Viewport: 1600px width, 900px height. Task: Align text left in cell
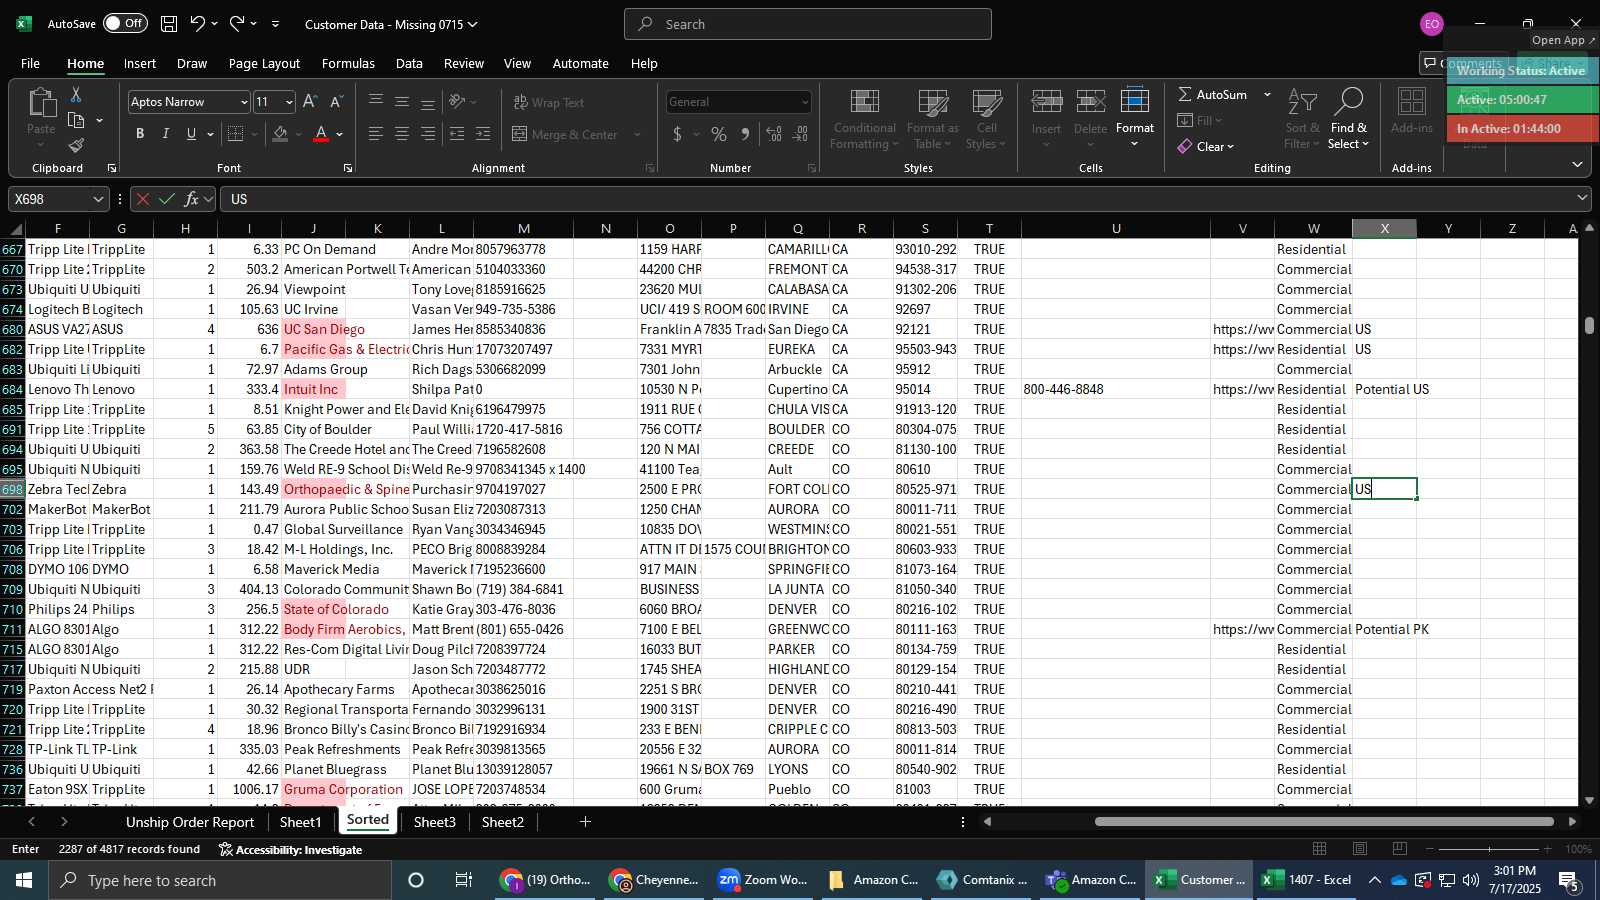pyautogui.click(x=376, y=133)
